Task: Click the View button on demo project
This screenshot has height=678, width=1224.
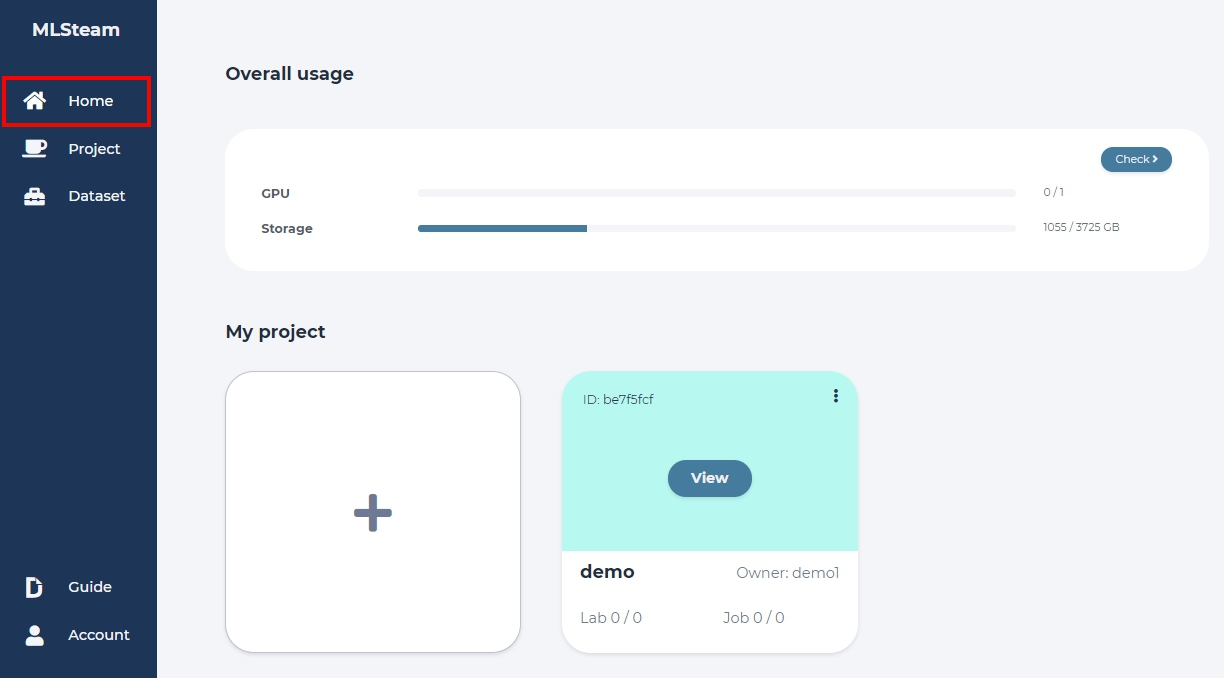Action: (710, 478)
